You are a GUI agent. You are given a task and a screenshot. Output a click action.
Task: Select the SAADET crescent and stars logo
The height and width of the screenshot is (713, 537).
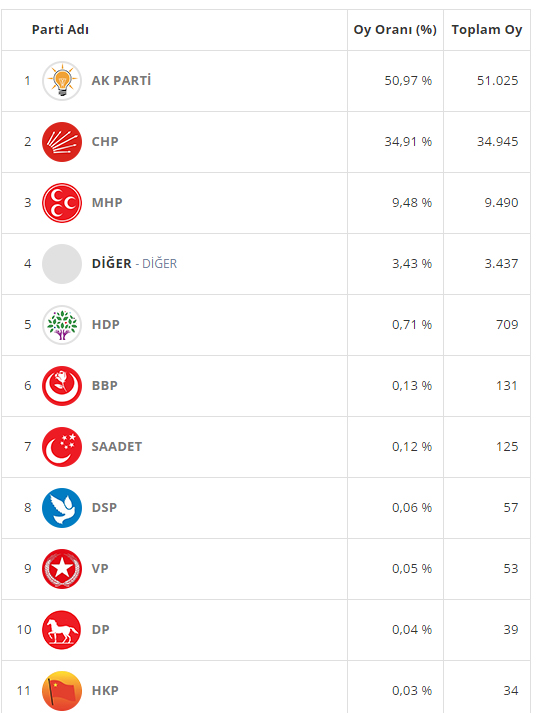click(x=62, y=447)
